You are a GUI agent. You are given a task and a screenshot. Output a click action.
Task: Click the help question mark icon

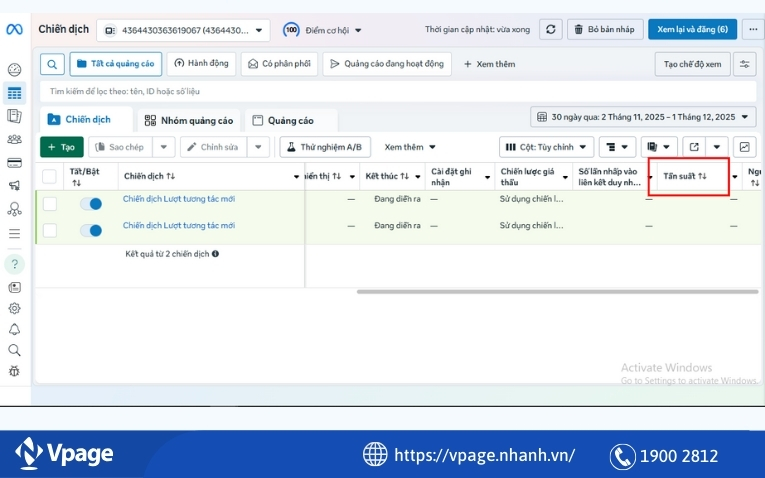point(14,264)
